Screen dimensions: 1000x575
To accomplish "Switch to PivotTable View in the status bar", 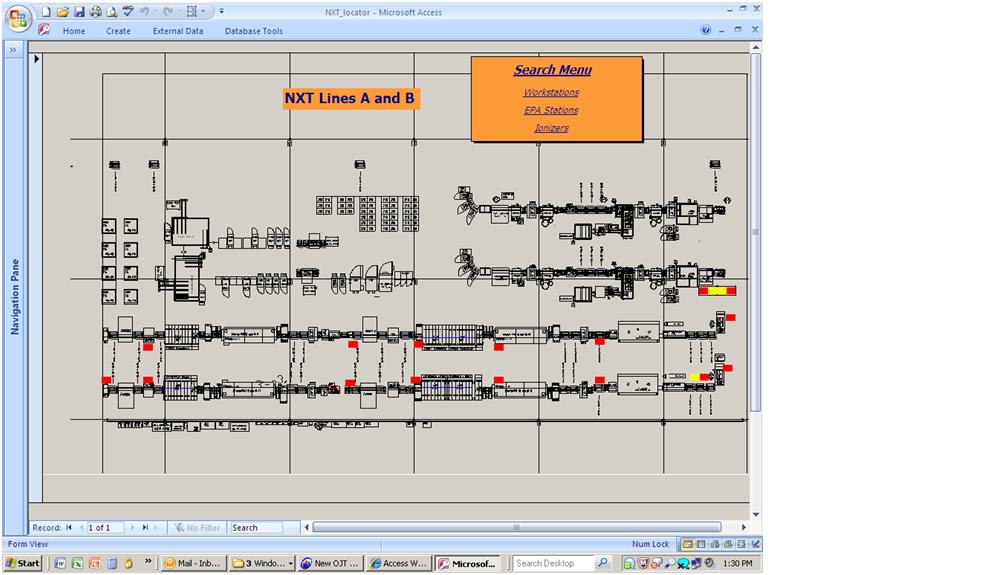I will tap(715, 544).
